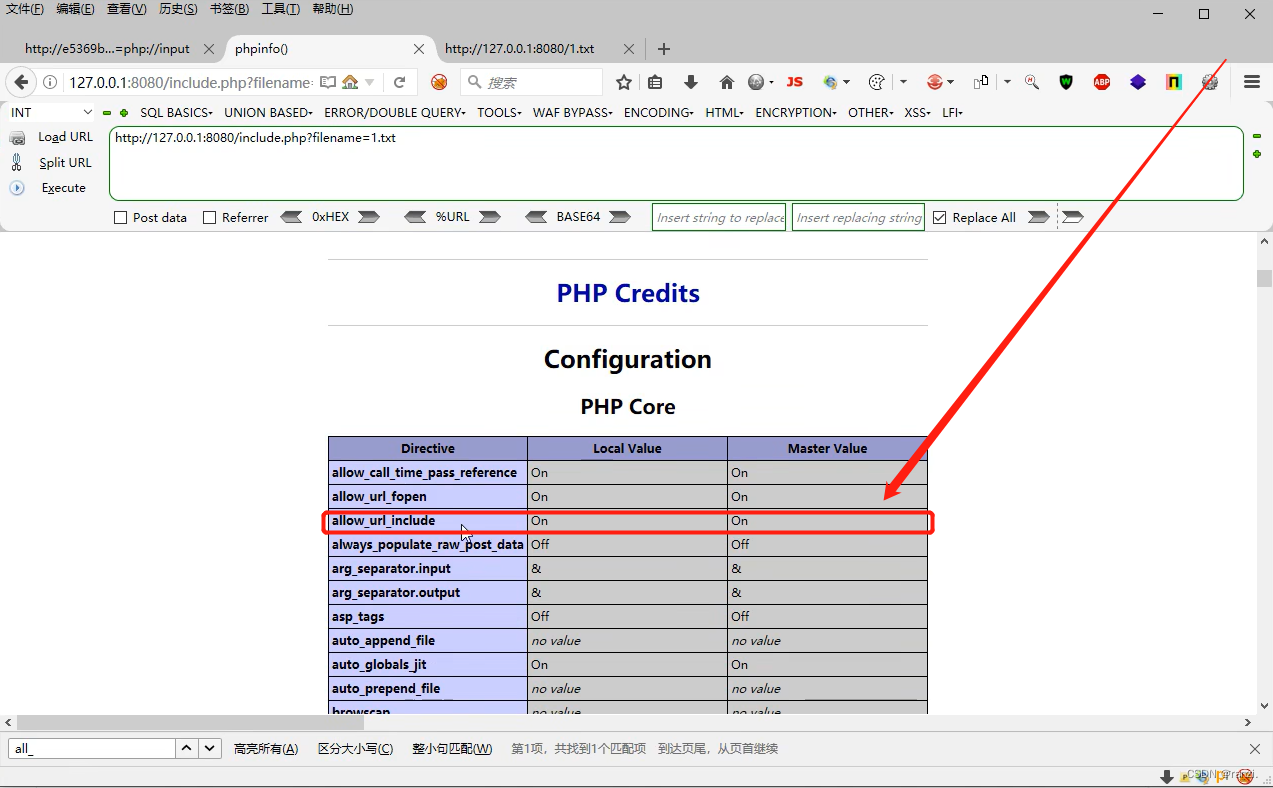Click the %URL decode left arrow

click(416, 217)
